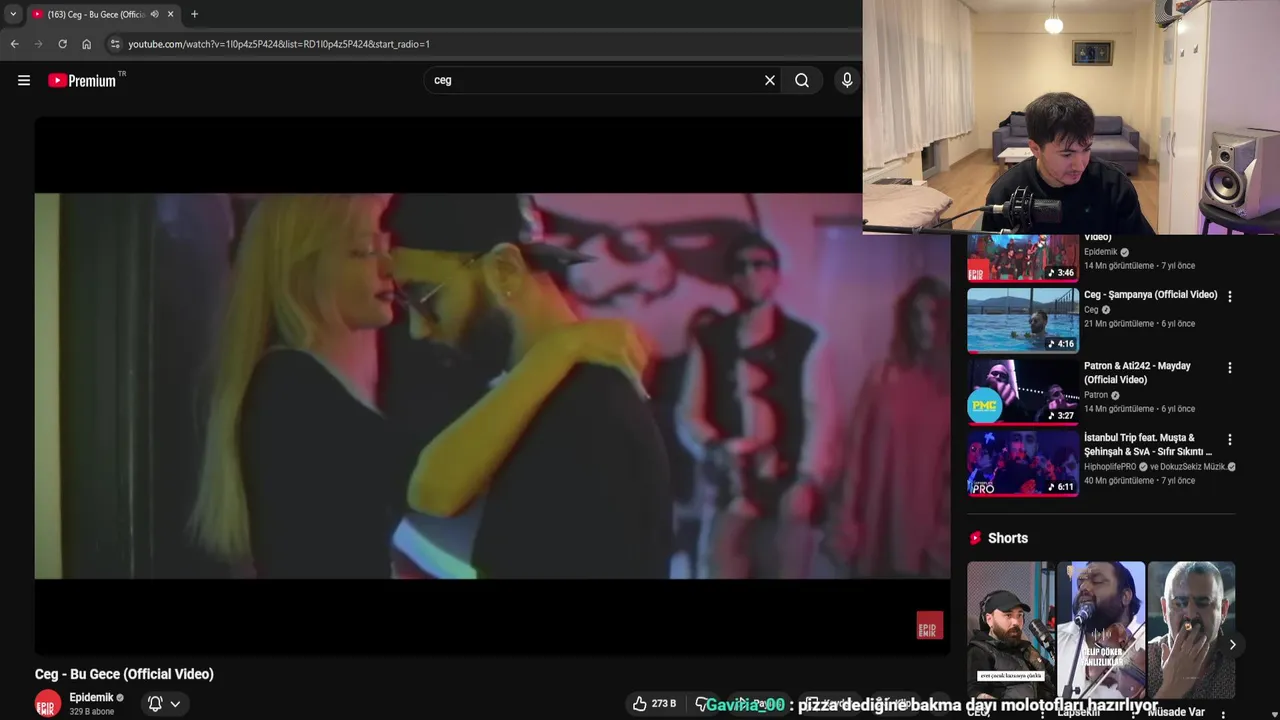Image resolution: width=1280 pixels, height=720 pixels.
Task: Clear the search box with X icon
Action: (770, 80)
